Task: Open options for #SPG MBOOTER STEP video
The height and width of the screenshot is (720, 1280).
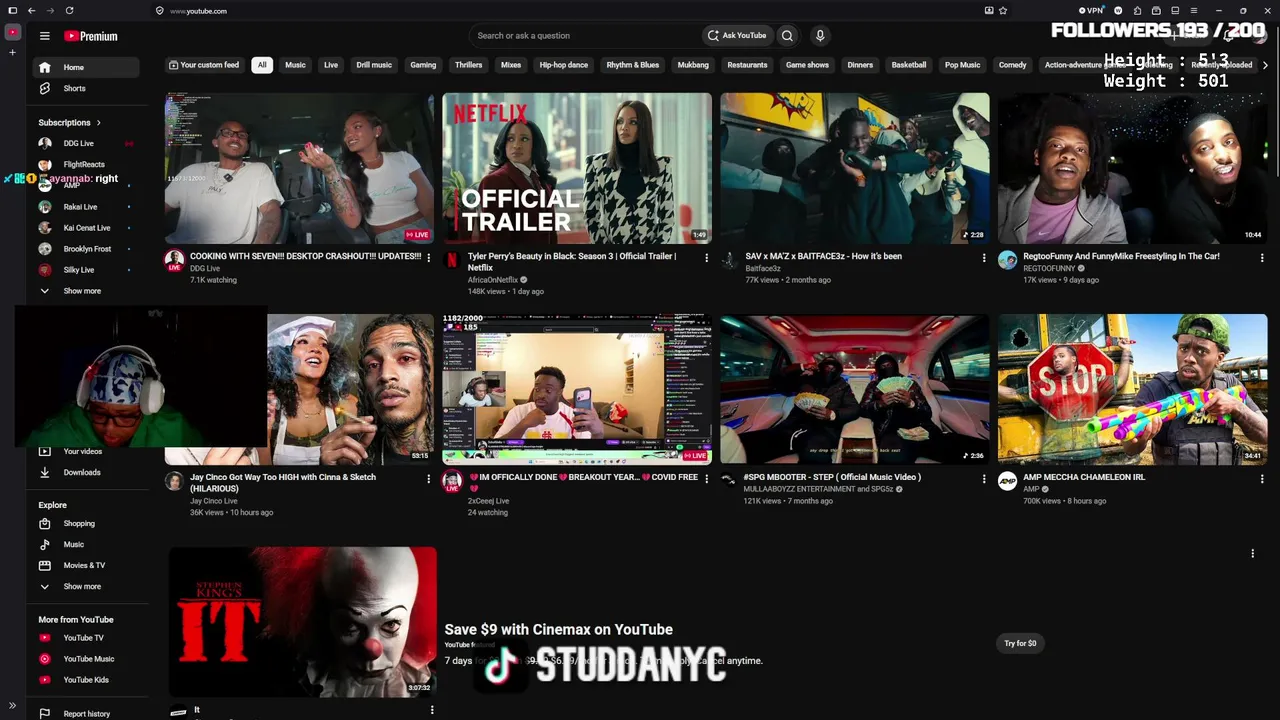Action: (984, 479)
